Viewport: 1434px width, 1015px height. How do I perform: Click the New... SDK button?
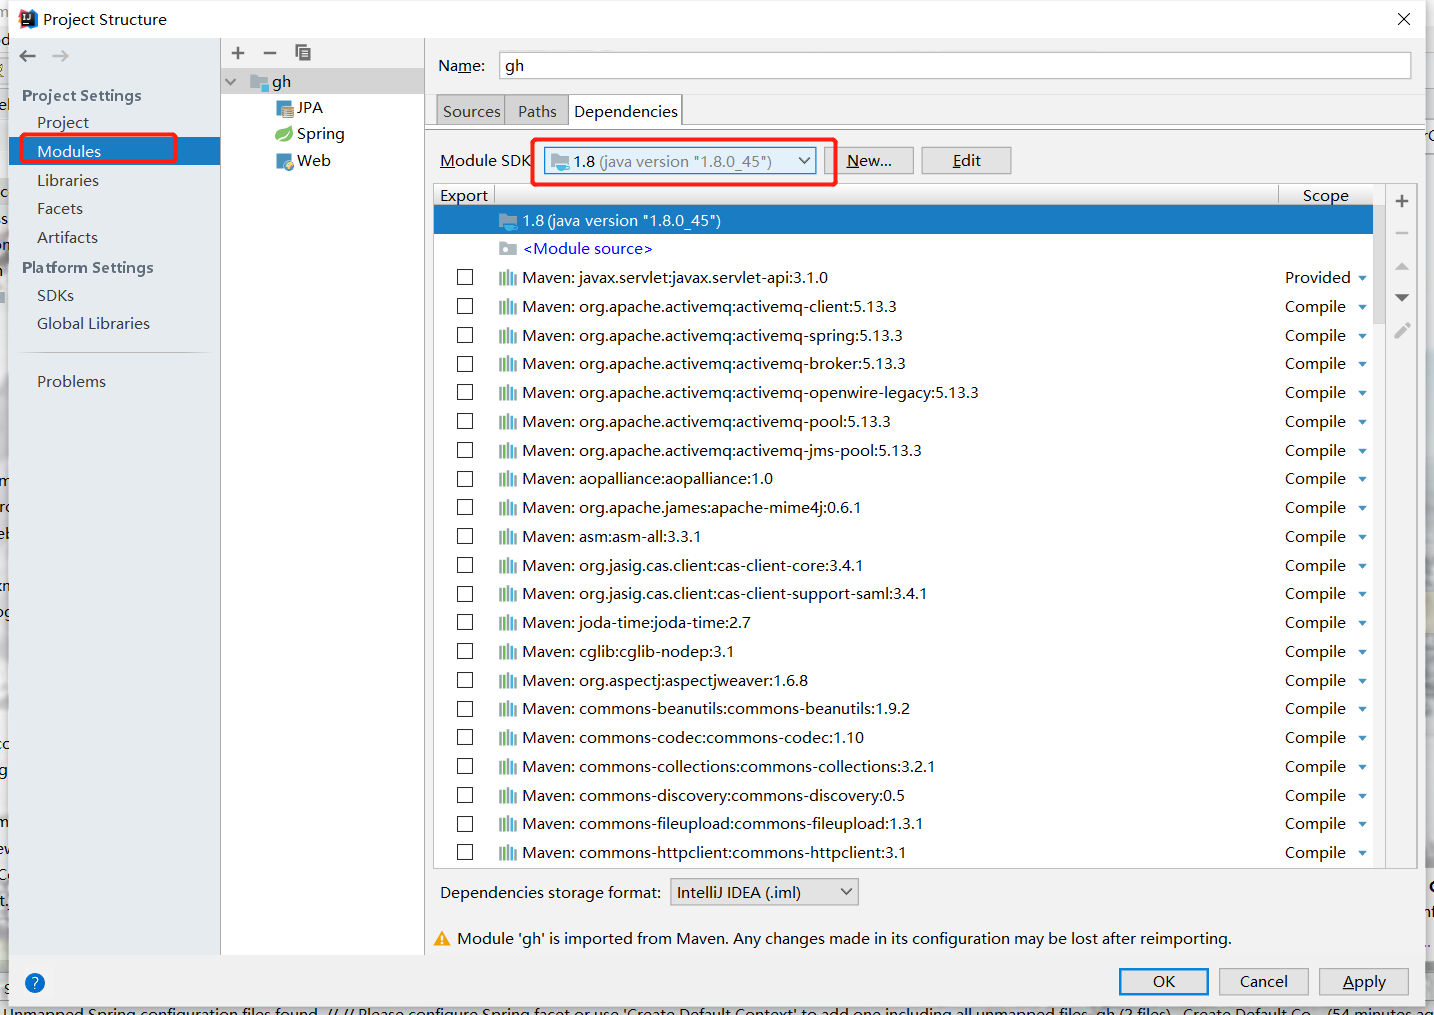point(869,160)
